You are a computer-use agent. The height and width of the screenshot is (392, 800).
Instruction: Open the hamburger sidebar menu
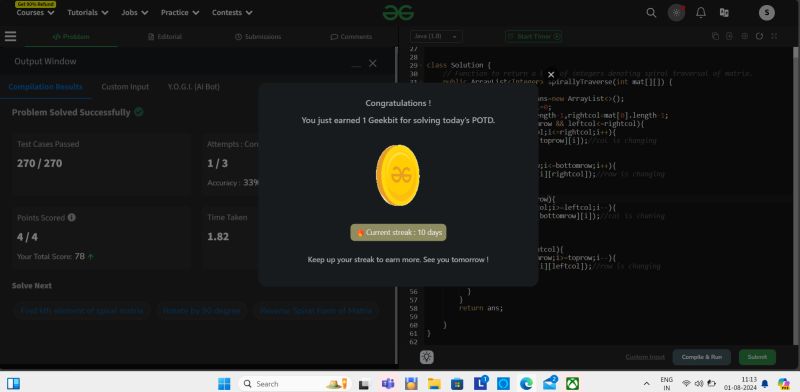pyautogui.click(x=10, y=36)
